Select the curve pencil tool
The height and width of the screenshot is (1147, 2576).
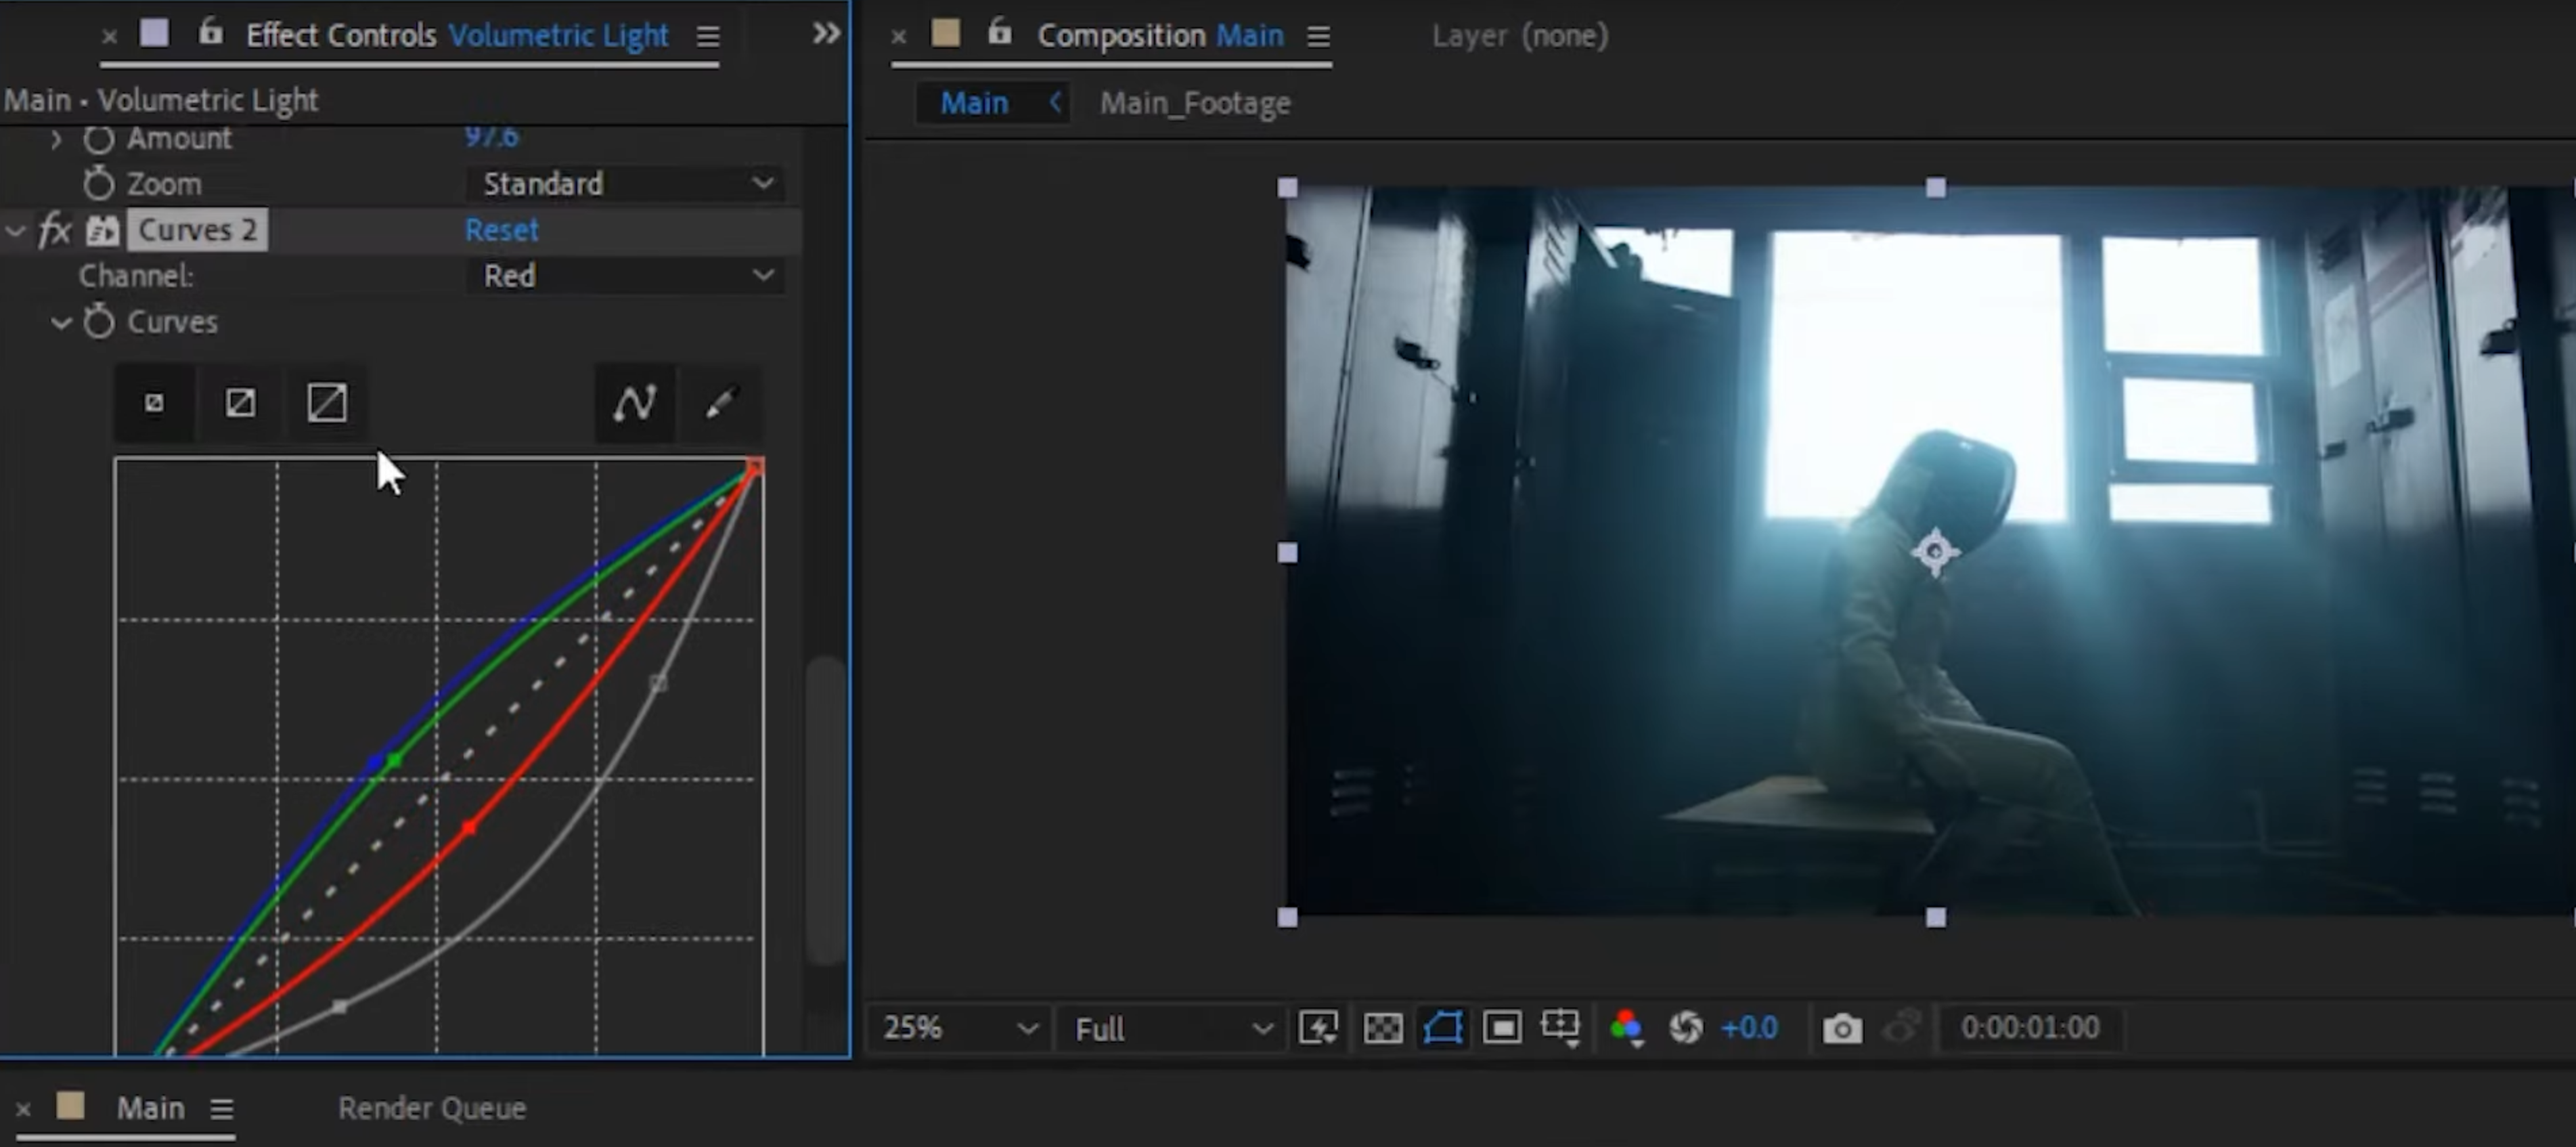point(720,403)
